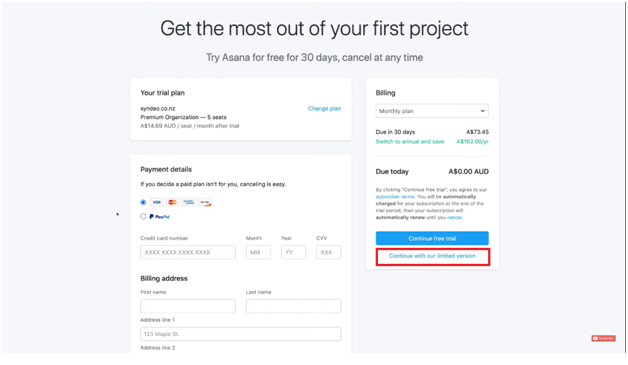Click Change plan link

point(324,109)
